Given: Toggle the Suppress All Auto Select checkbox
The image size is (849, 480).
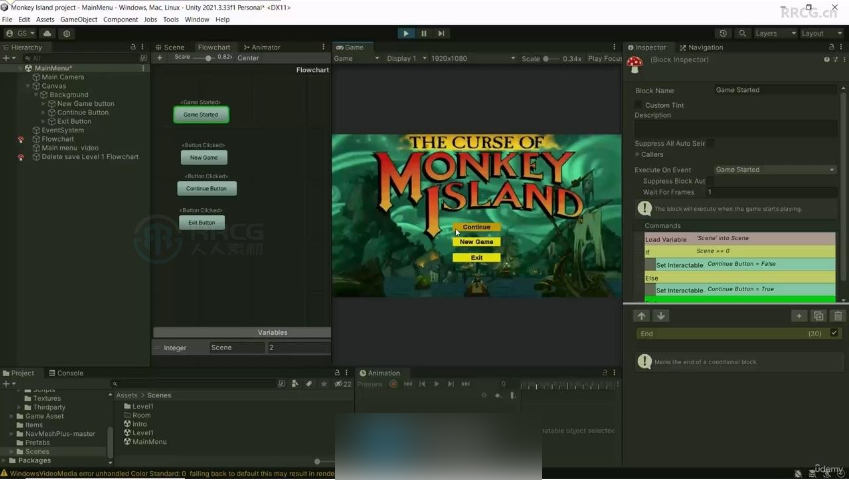Looking at the screenshot, I should [x=710, y=143].
